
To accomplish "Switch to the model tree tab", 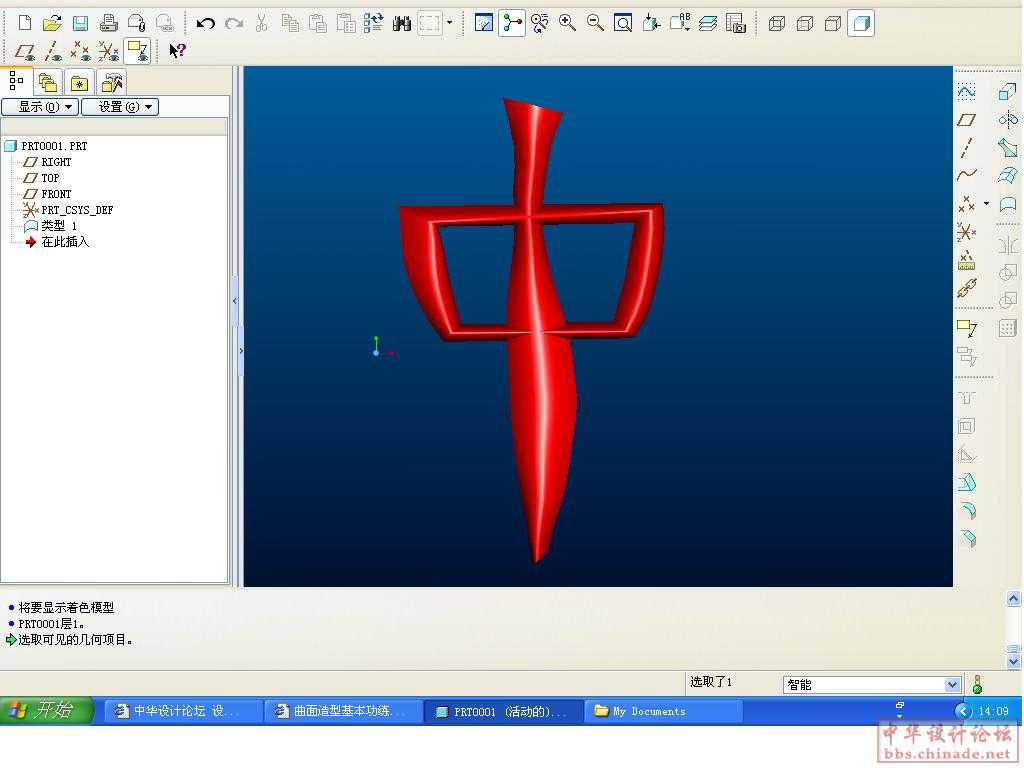I will (16, 82).
